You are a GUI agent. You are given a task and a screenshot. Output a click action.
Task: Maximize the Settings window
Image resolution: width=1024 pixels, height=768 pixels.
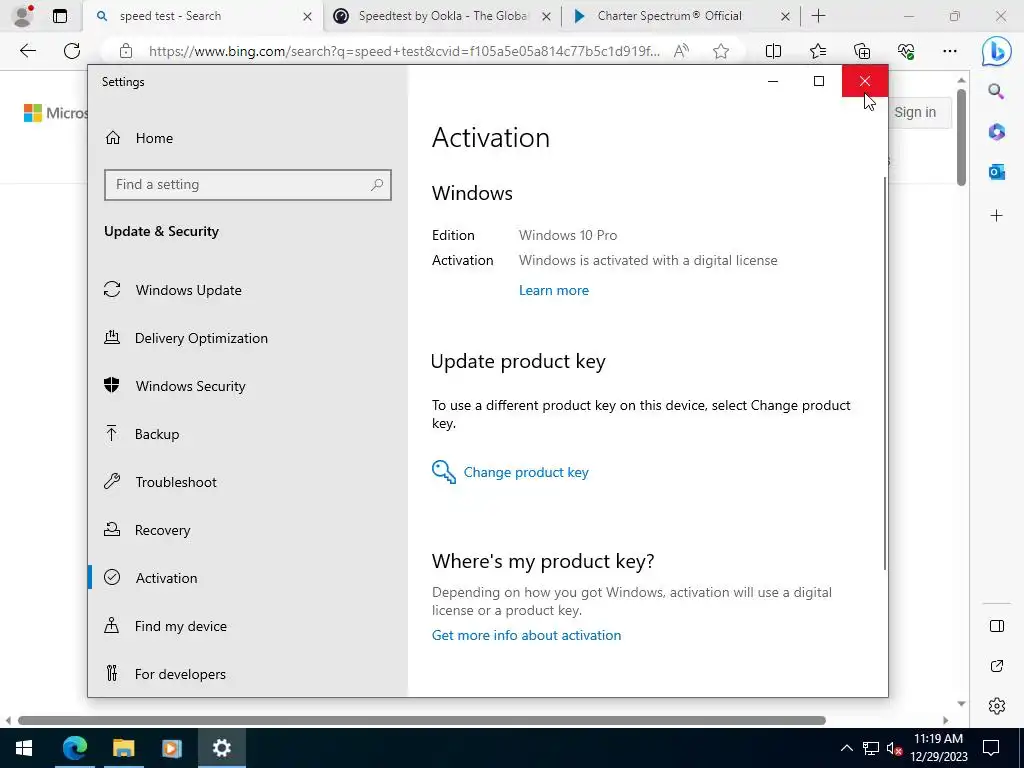coord(819,81)
